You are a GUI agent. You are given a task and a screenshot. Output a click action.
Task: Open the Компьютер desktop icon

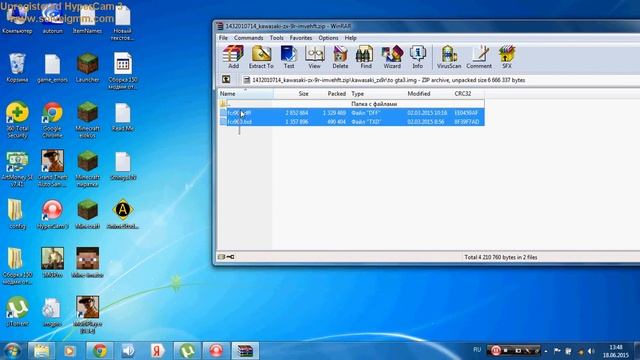tap(17, 20)
